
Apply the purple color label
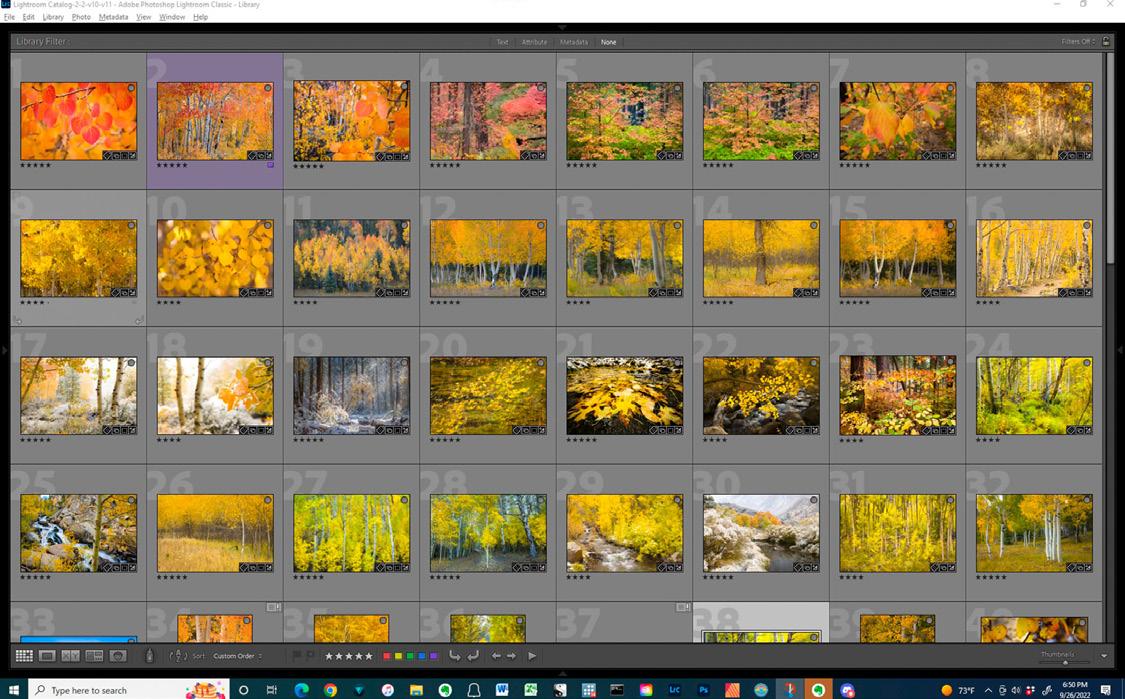click(x=433, y=656)
